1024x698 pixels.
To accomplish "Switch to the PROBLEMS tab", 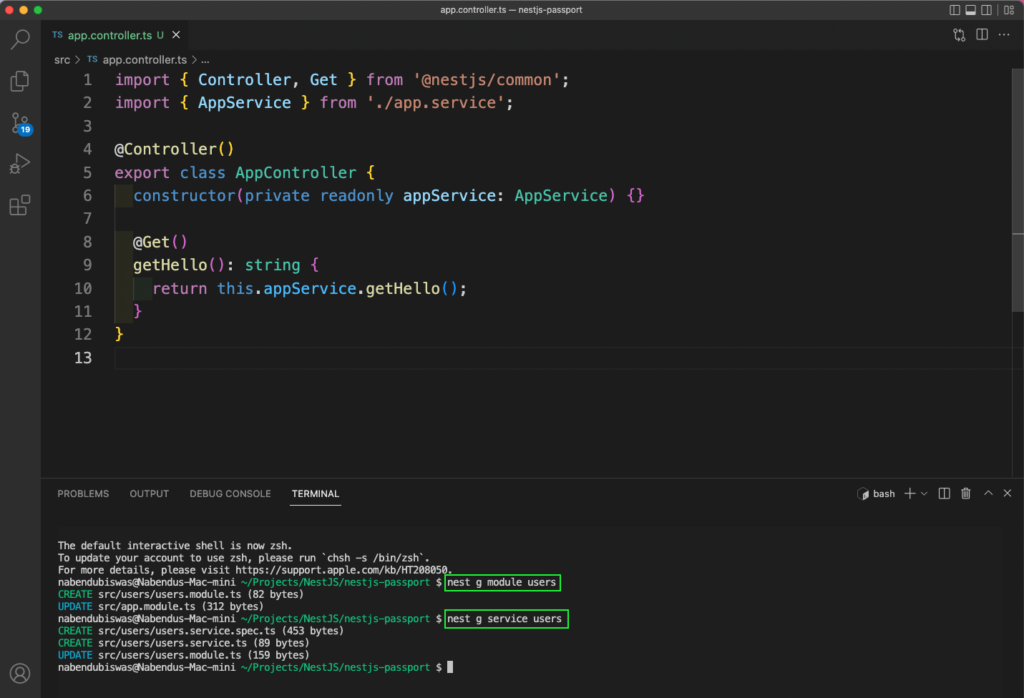I will click(83, 494).
